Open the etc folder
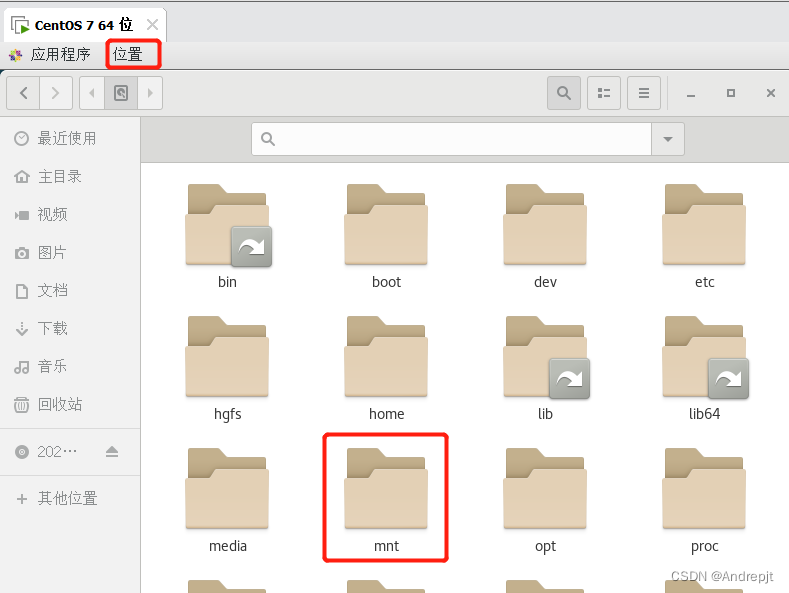This screenshot has width=789, height=593. point(704,236)
